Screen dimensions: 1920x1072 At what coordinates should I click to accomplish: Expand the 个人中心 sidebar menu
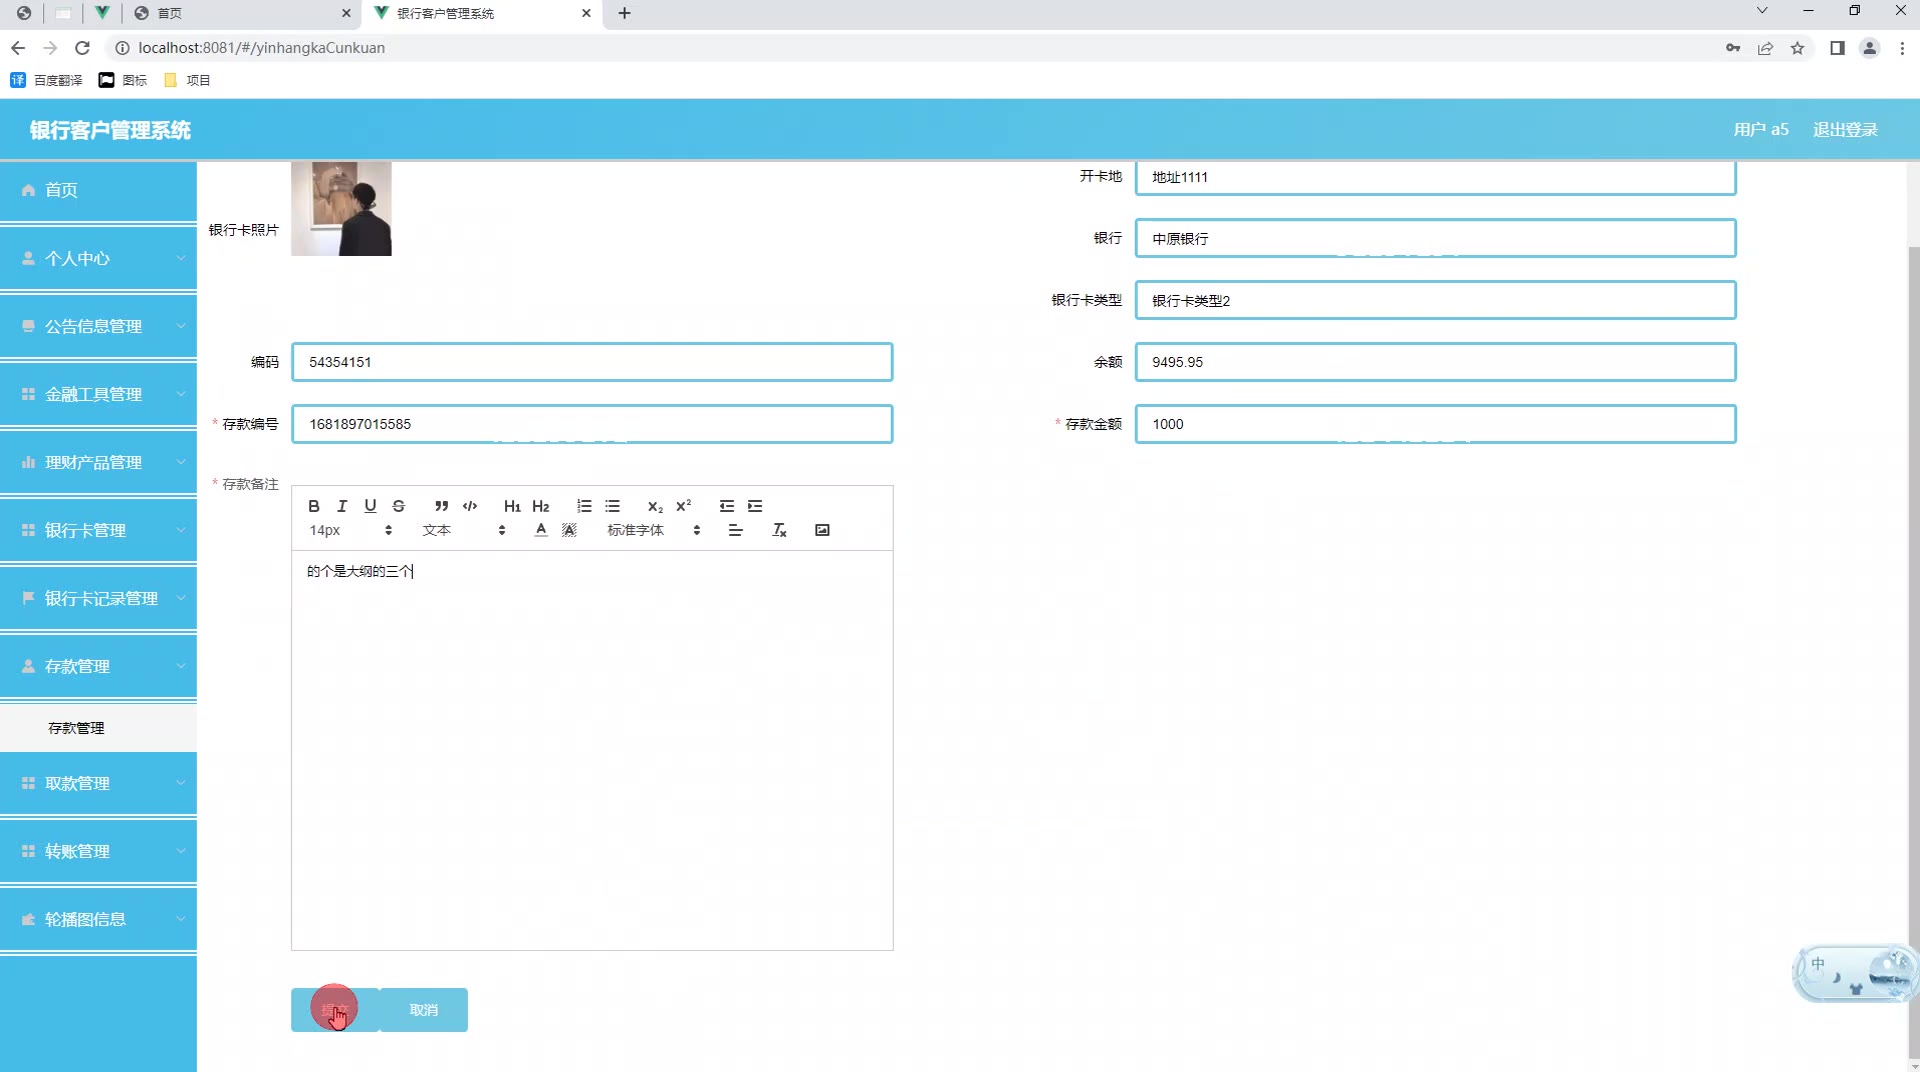tap(98, 258)
